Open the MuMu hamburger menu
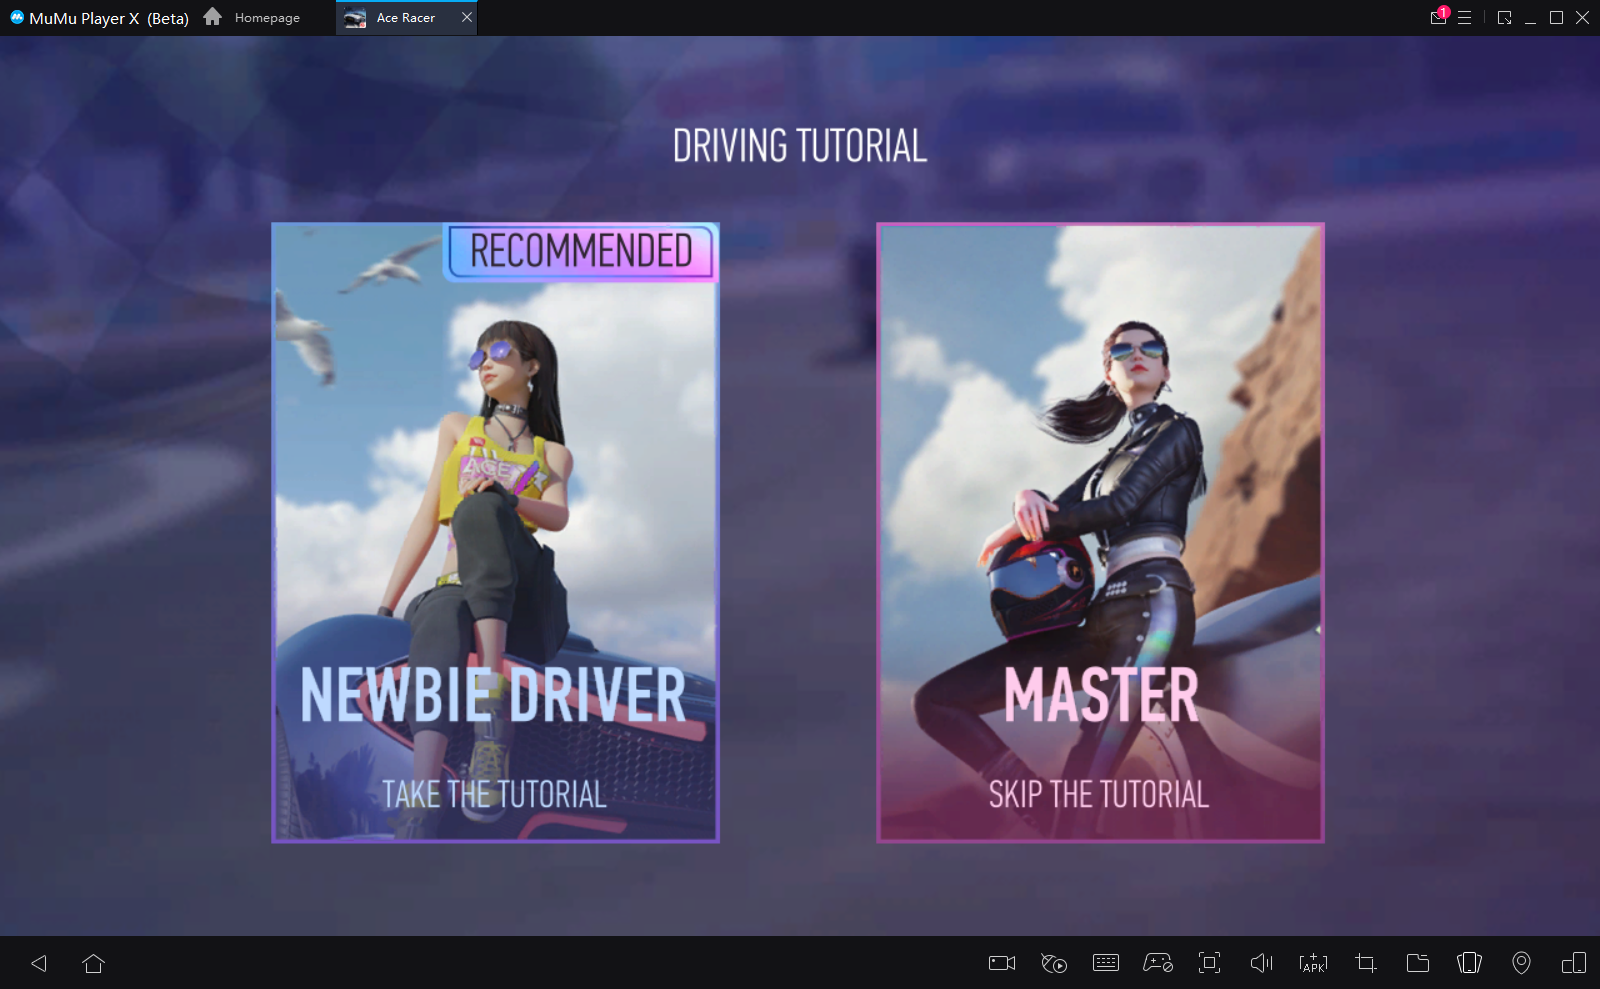 coord(1465,18)
